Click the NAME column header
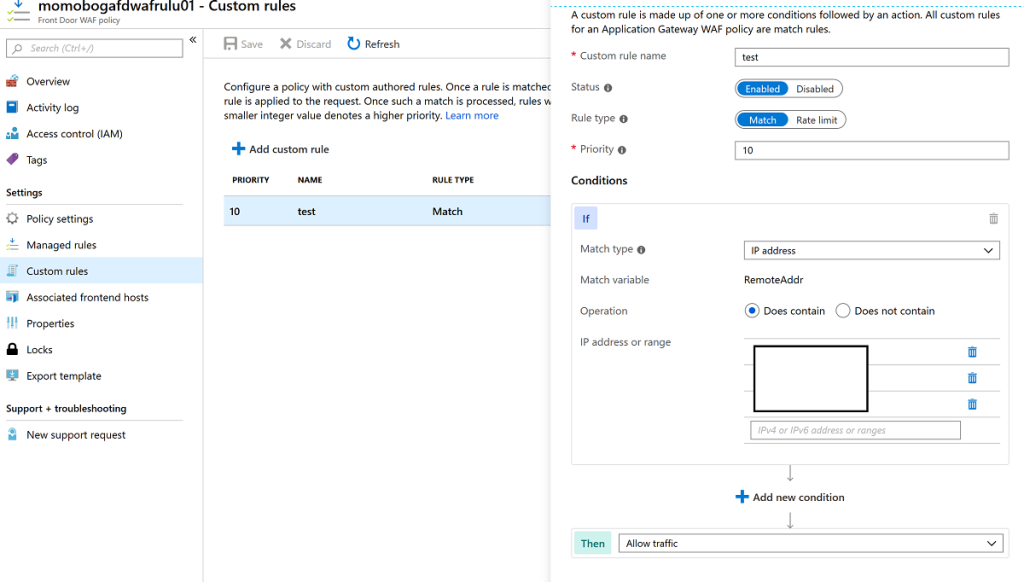 point(310,180)
